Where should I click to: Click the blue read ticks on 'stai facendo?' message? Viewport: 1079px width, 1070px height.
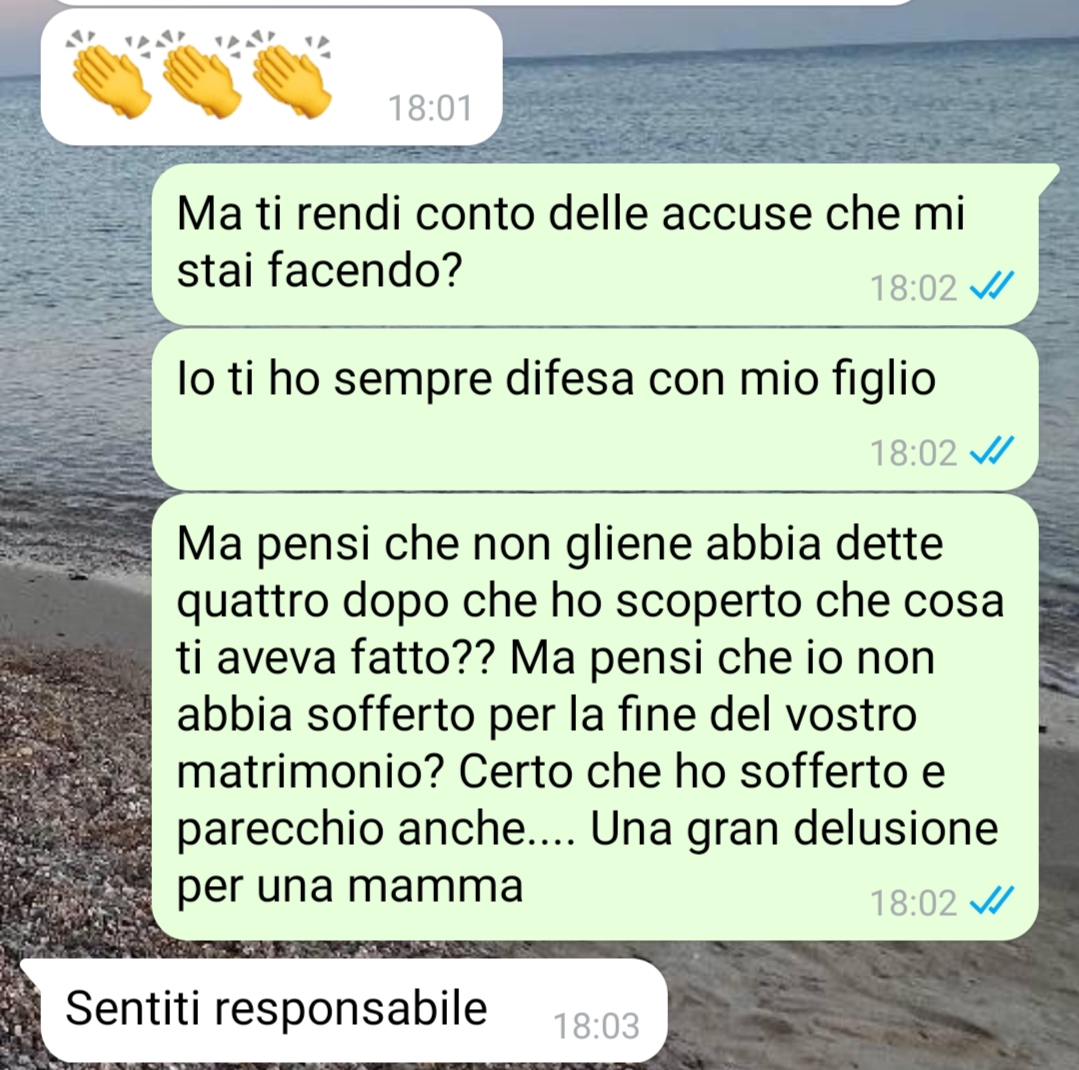(x=992, y=286)
